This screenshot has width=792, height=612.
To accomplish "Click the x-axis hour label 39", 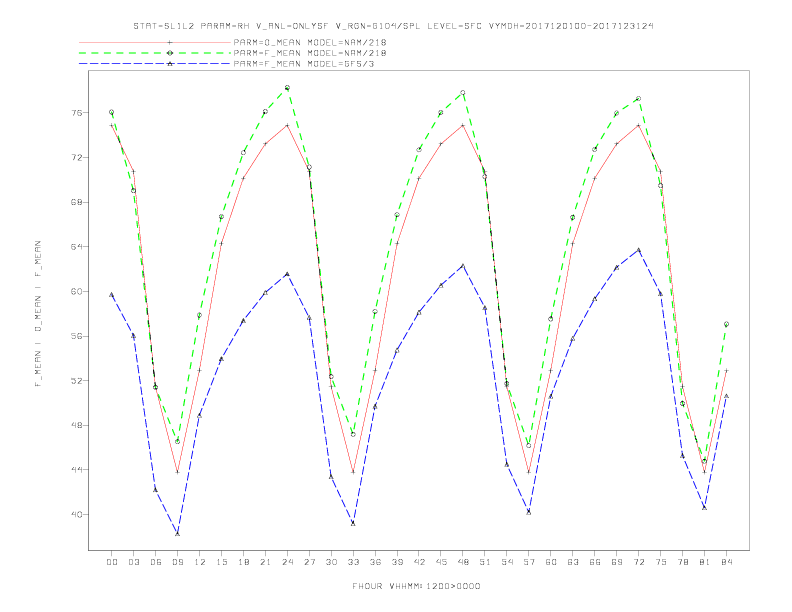I will pos(397,562).
